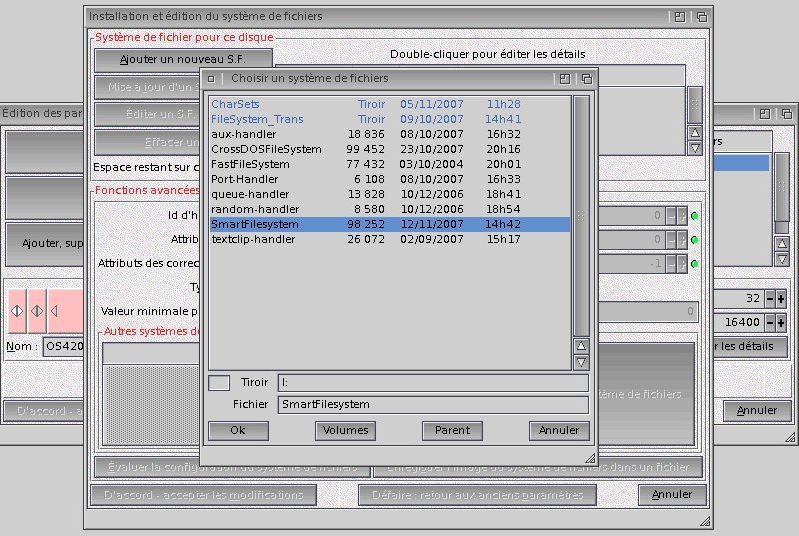Viewport: 799px width, 536px height.
Task: Click size gadget of file chooser dialog
Action: click(x=590, y=459)
